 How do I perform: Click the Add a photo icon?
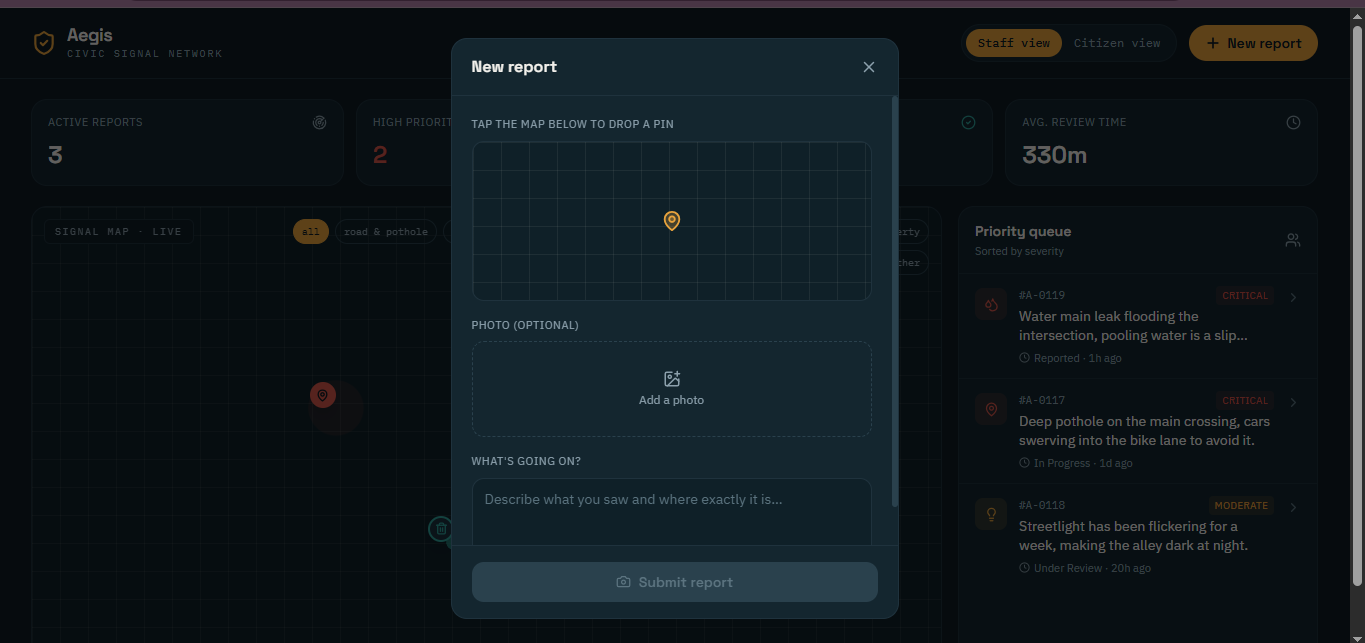point(672,379)
